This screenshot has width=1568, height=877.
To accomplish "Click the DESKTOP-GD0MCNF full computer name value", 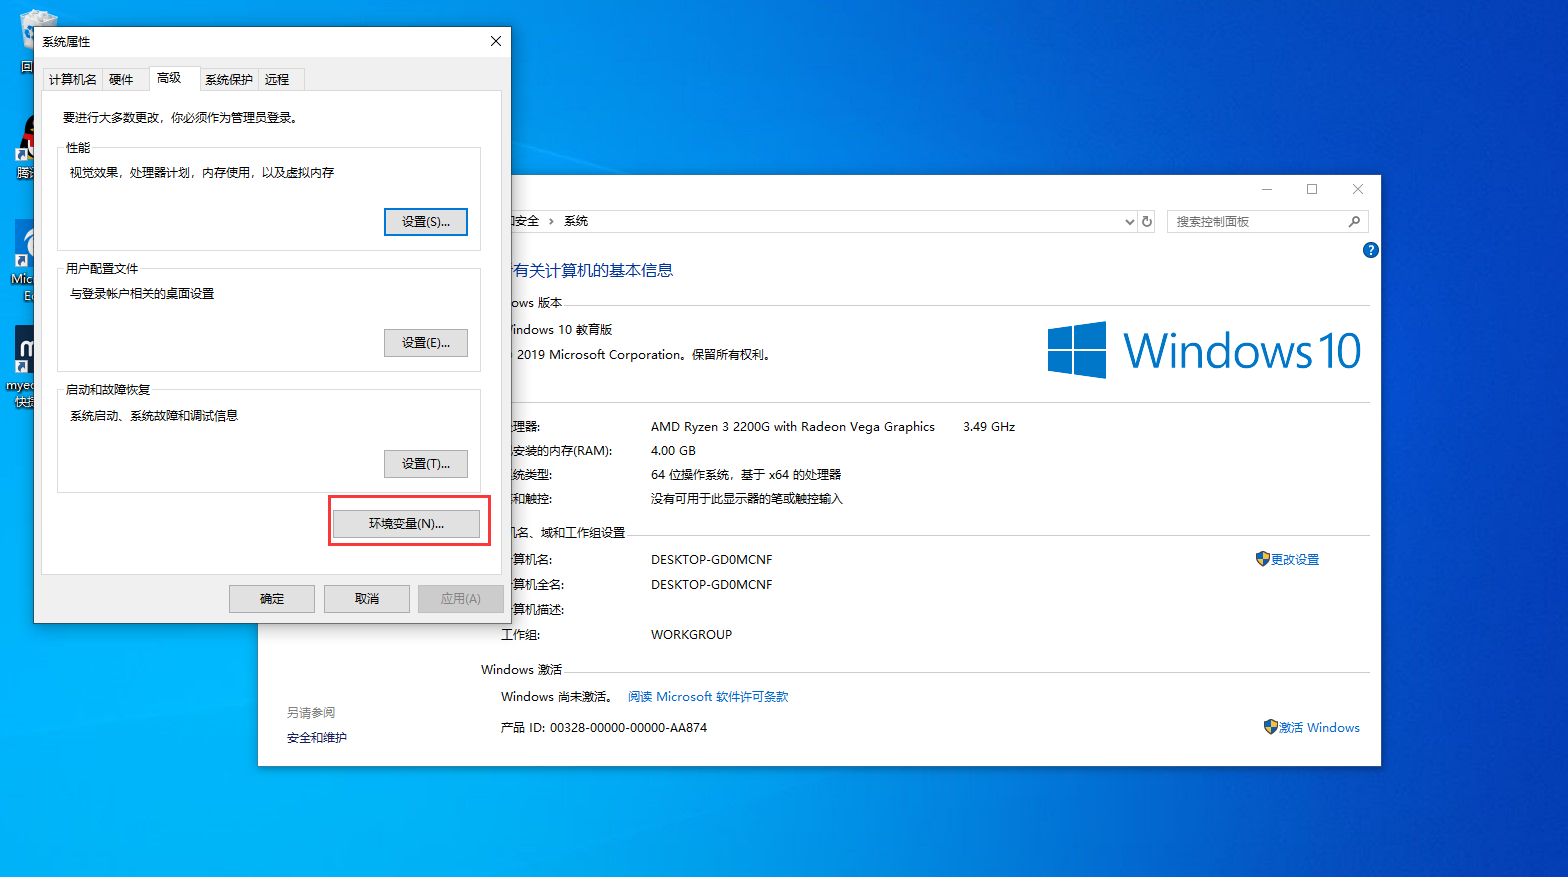I will pos(711,585).
